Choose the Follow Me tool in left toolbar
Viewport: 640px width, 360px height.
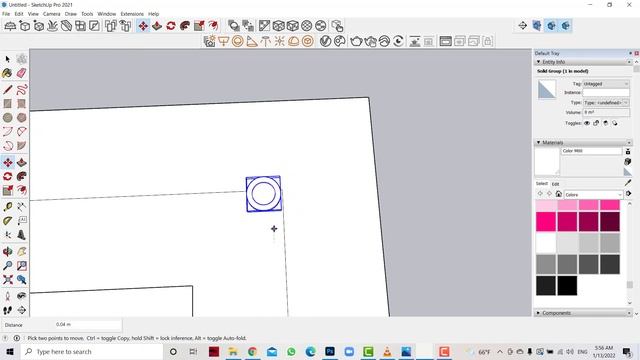(x=22, y=176)
